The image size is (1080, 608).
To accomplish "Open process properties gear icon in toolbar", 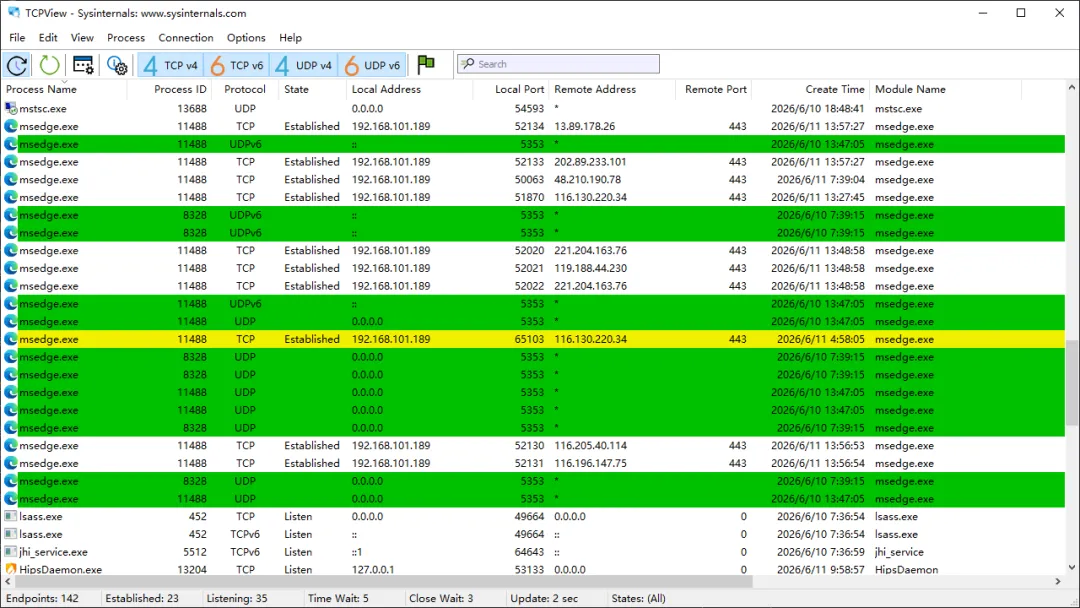I will point(117,65).
